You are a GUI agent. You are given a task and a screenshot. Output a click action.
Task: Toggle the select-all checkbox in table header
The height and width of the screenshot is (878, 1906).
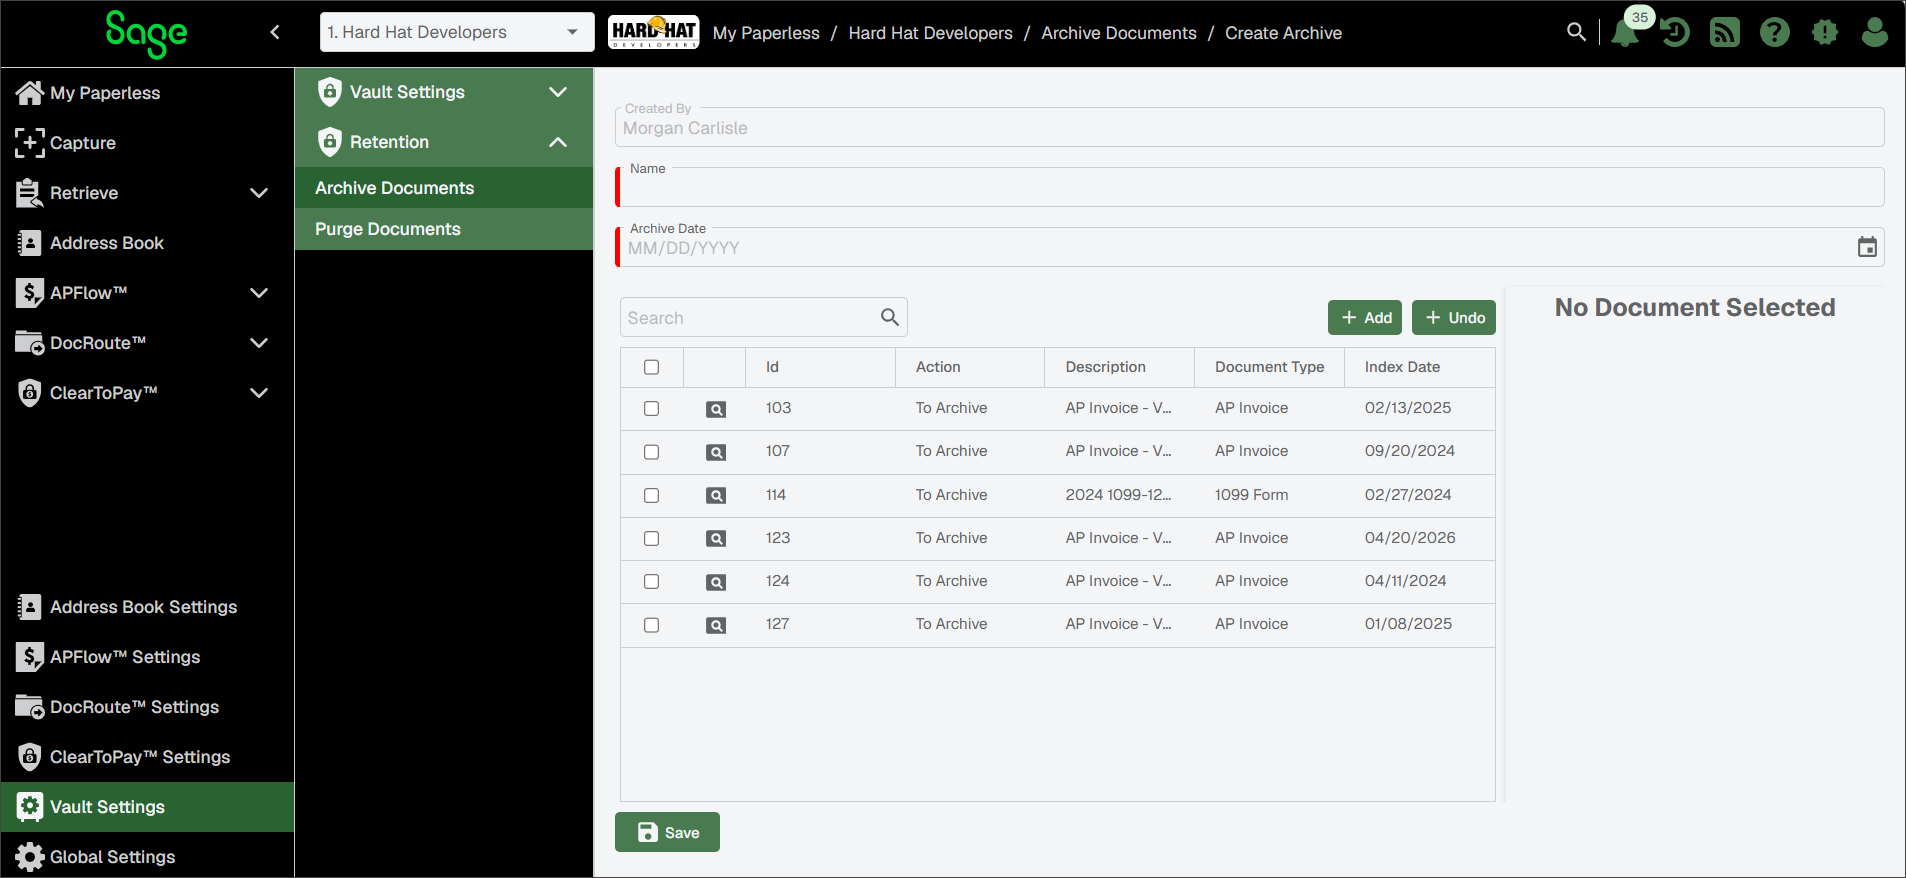click(651, 367)
